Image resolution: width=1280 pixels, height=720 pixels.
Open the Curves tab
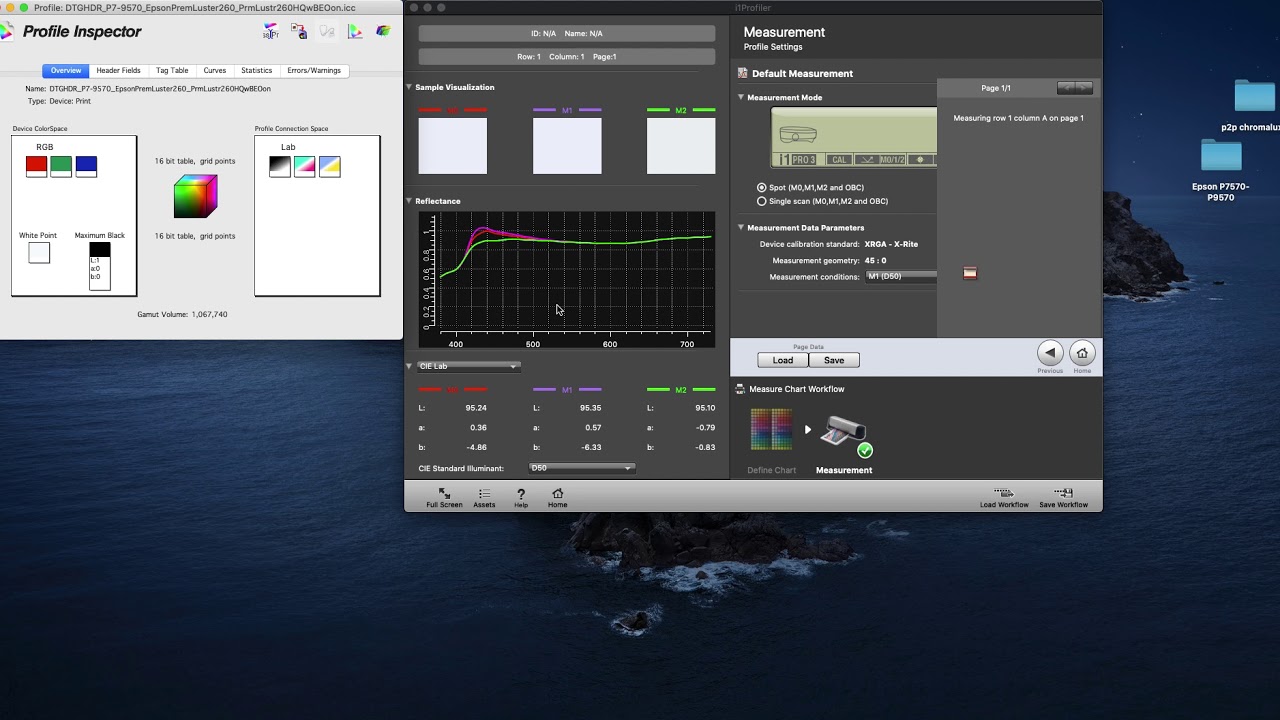(215, 71)
